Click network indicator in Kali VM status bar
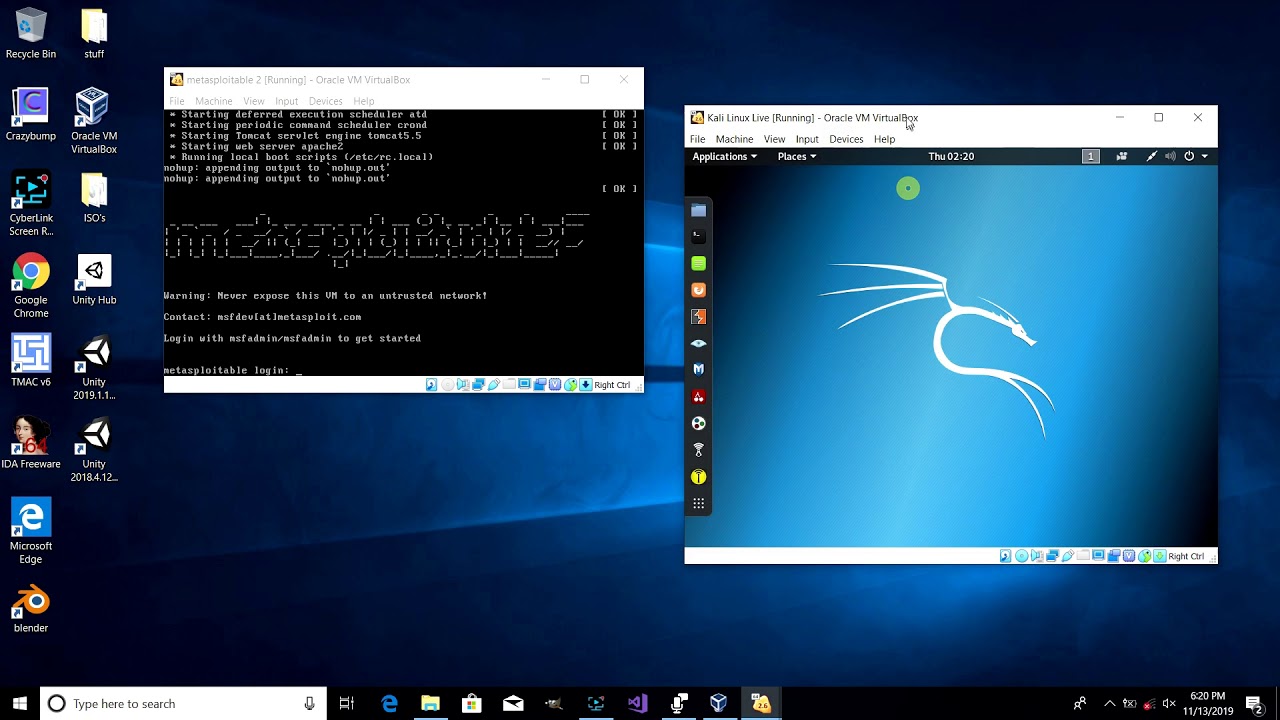Screen dimensions: 1280x720 point(1053,556)
